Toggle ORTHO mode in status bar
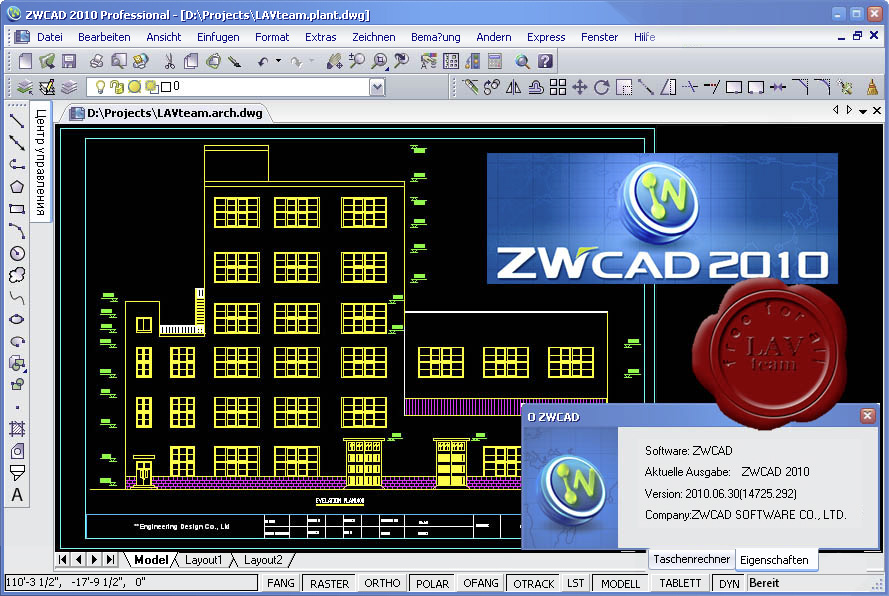The height and width of the screenshot is (596, 889). (x=382, y=583)
